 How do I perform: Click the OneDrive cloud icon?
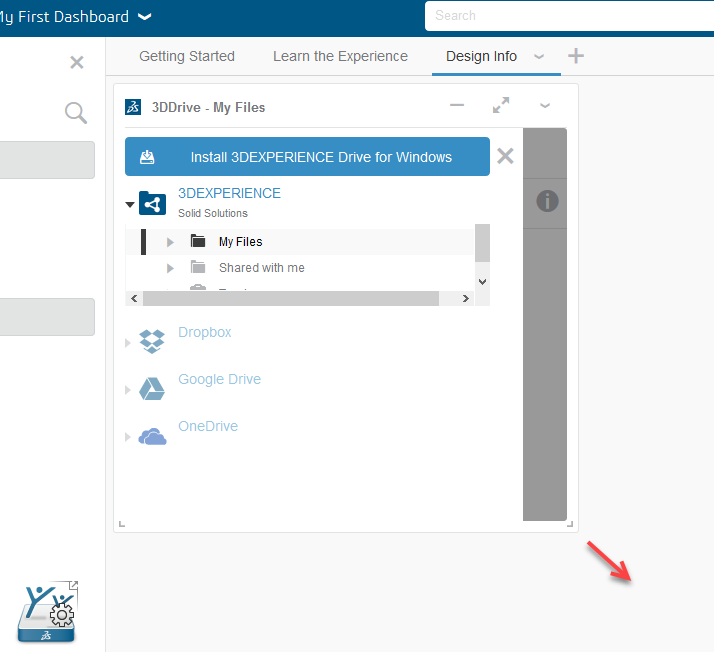[x=152, y=436]
